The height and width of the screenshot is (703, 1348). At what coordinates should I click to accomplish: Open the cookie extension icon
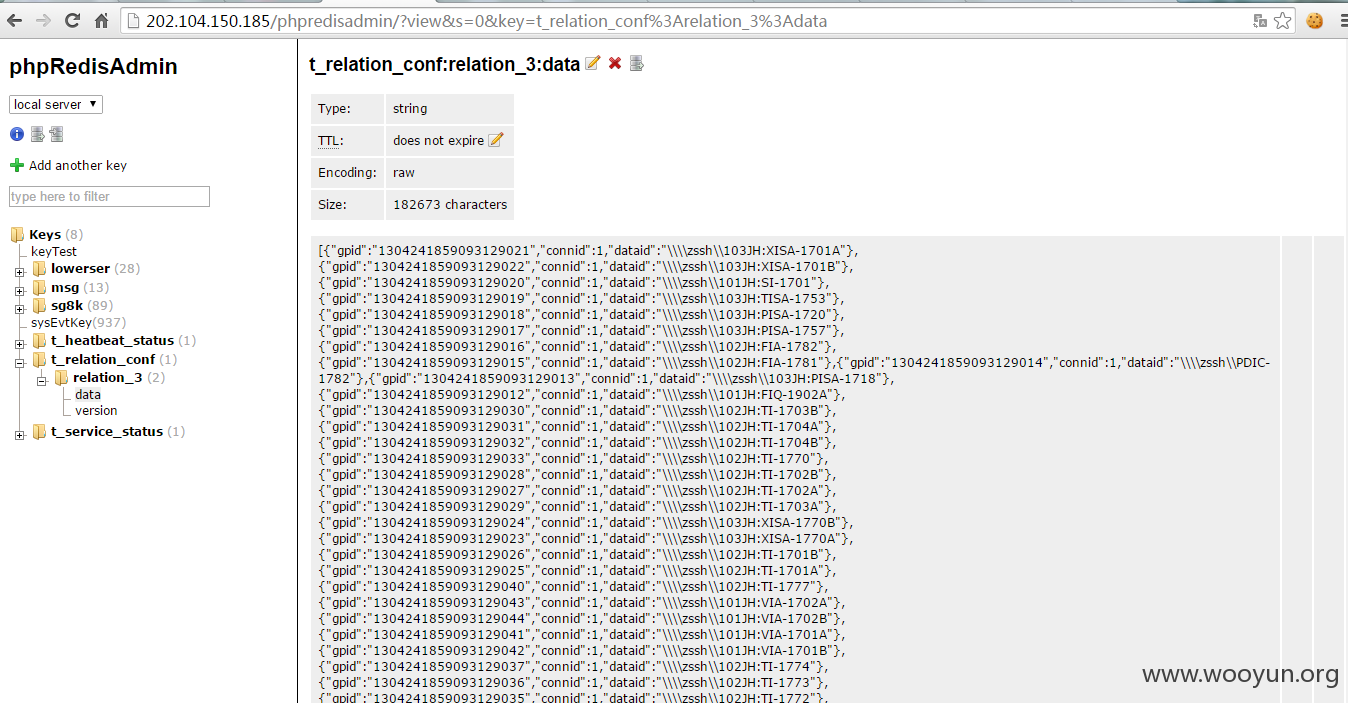1314,20
